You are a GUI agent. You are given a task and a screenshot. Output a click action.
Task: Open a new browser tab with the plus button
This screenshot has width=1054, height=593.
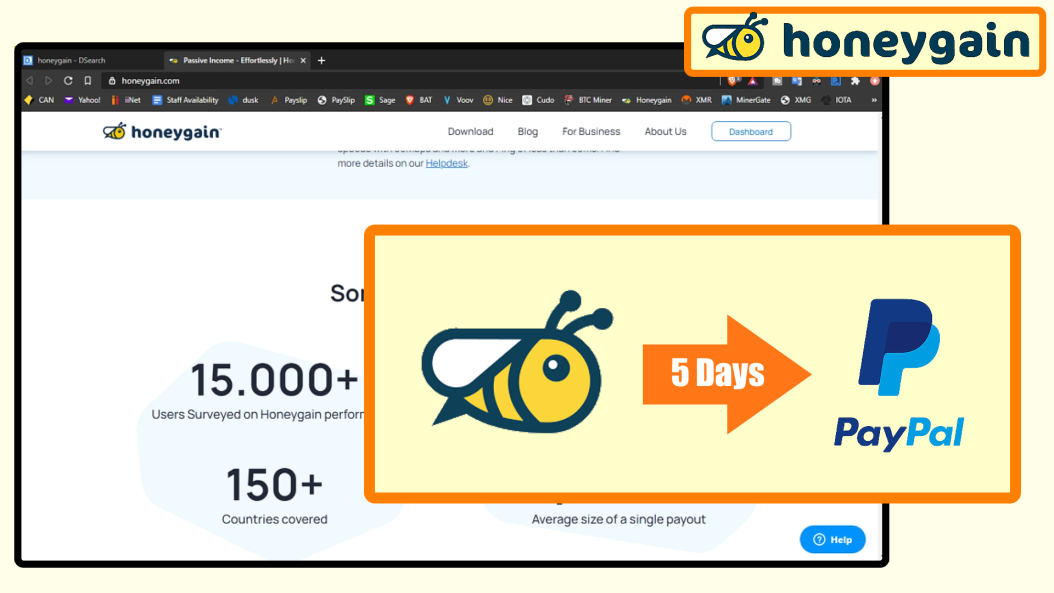click(320, 60)
